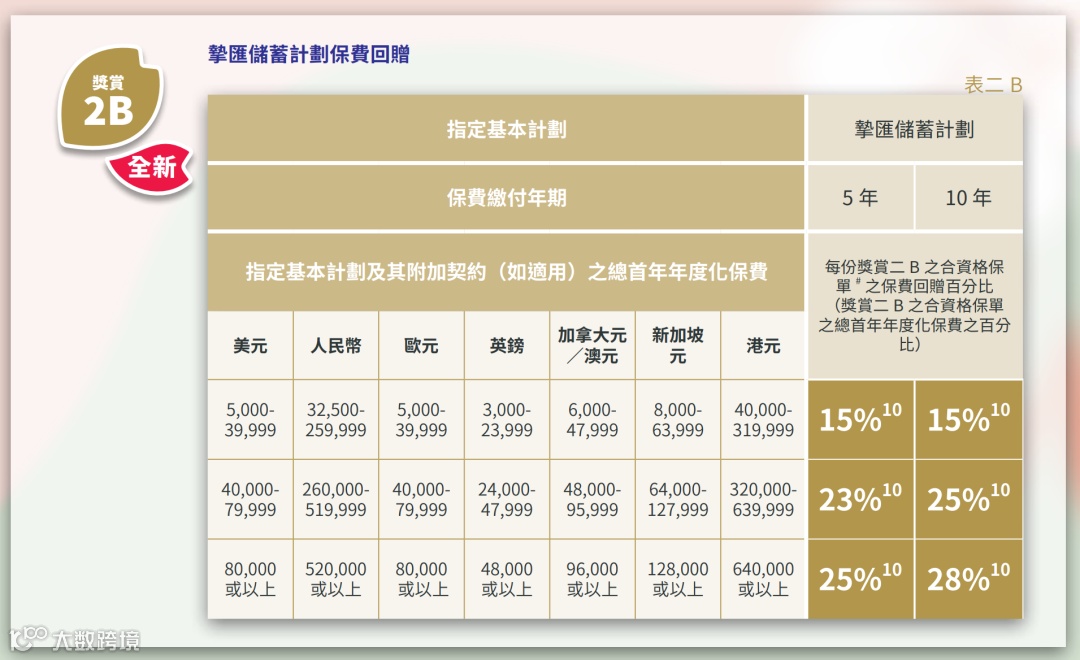Click the 8,000-63,999 cell
The image size is (1080, 660).
(x=678, y=420)
